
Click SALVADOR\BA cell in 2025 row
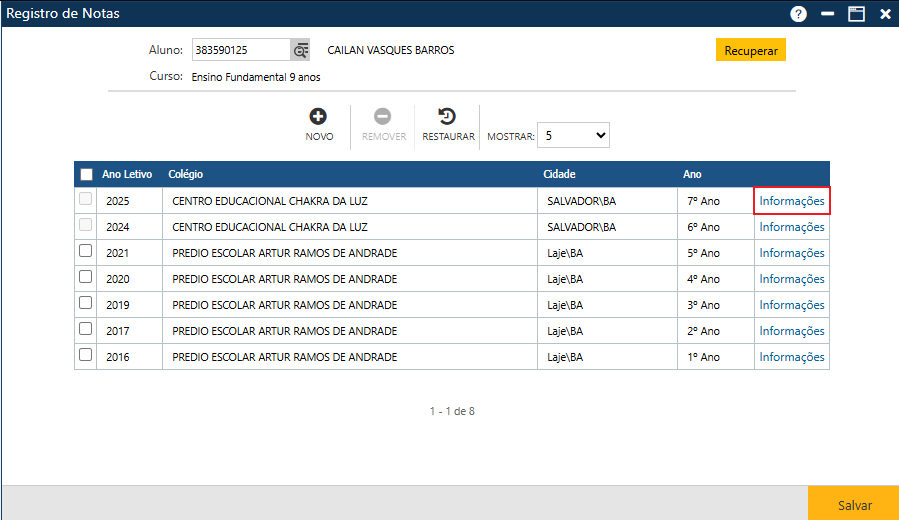pyautogui.click(x=607, y=201)
